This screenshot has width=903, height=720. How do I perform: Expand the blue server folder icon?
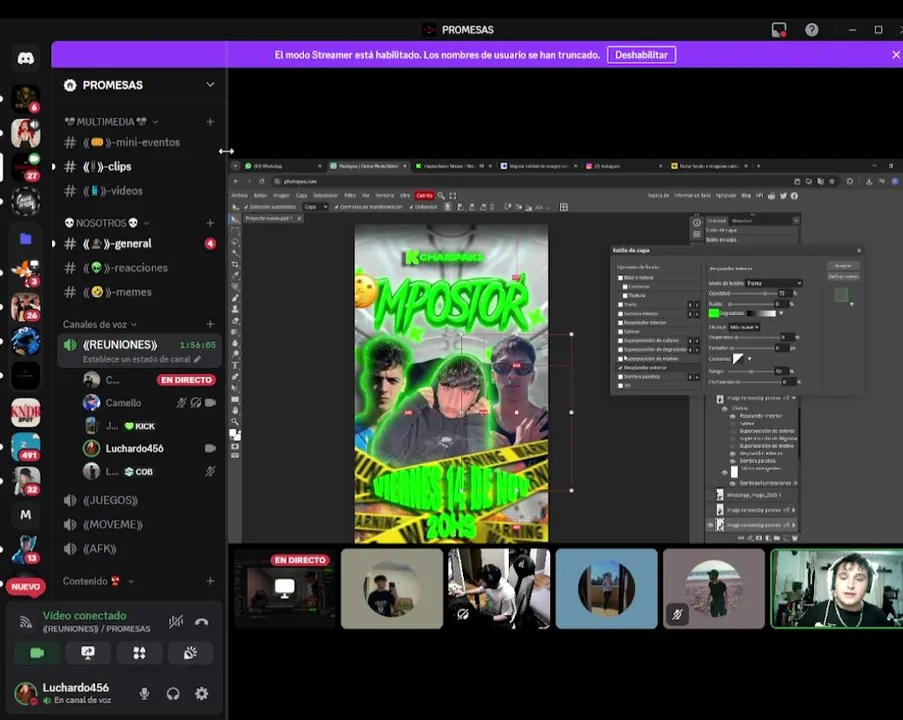[x=26, y=238]
